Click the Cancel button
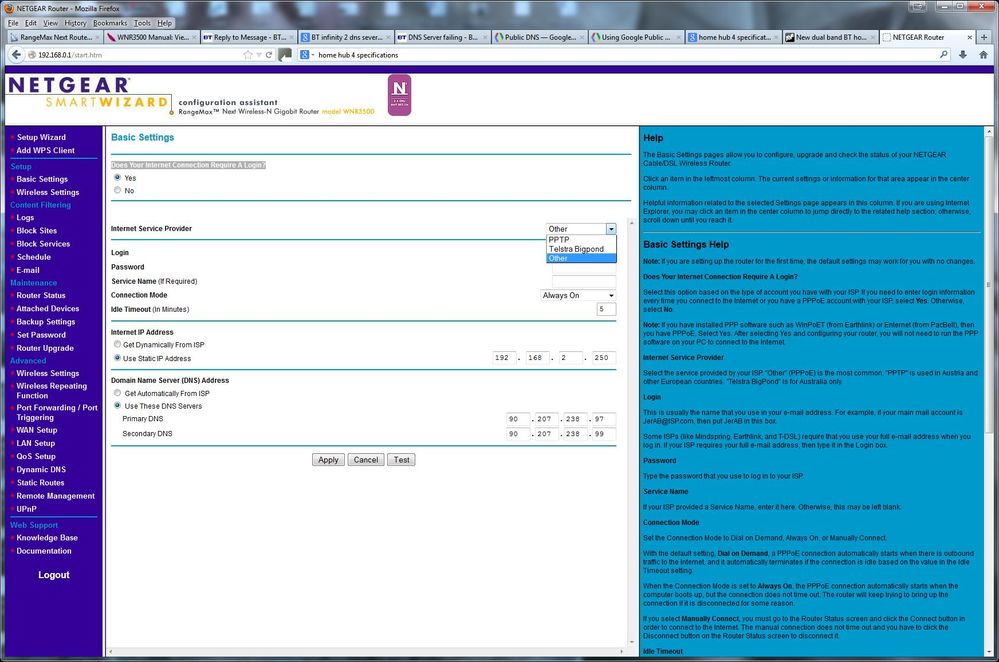Viewport: 999px width, 662px height. click(x=366, y=459)
